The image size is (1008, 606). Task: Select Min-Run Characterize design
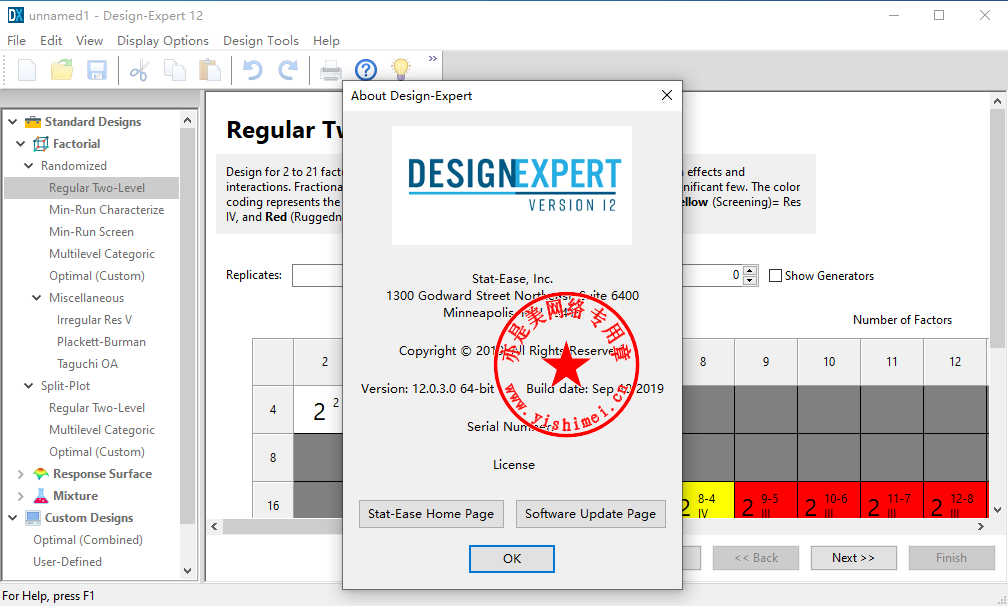107,210
